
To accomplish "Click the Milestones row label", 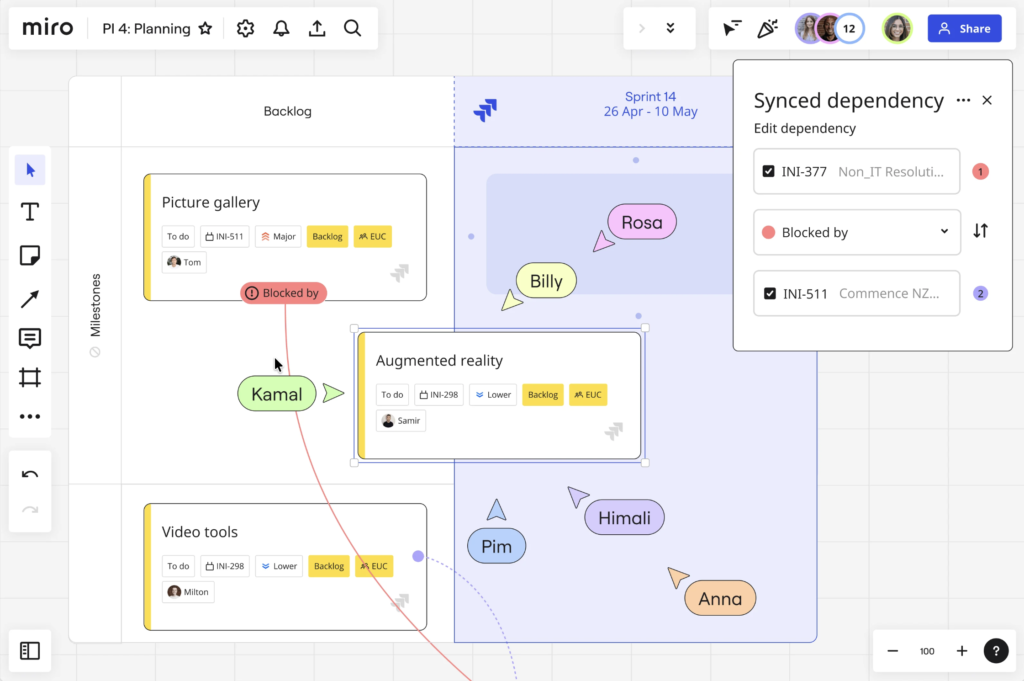I will click(x=95, y=305).
